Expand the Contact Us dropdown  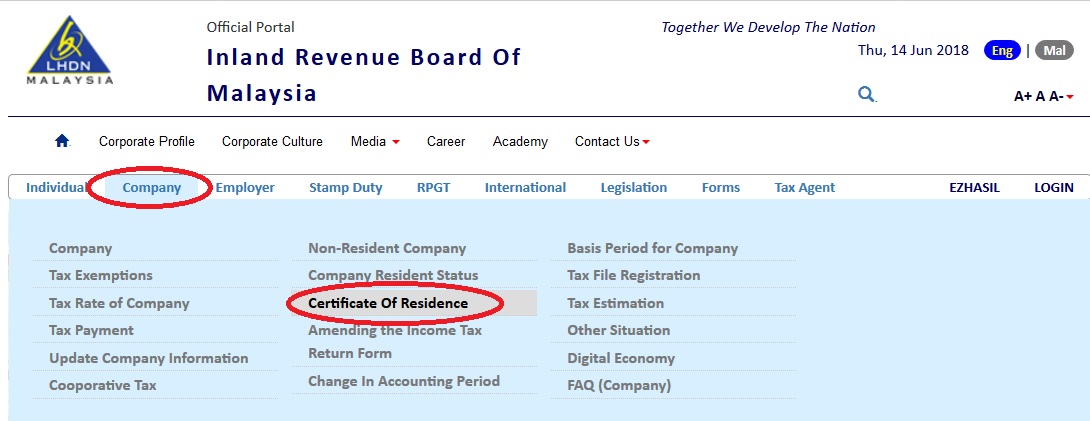pos(612,141)
